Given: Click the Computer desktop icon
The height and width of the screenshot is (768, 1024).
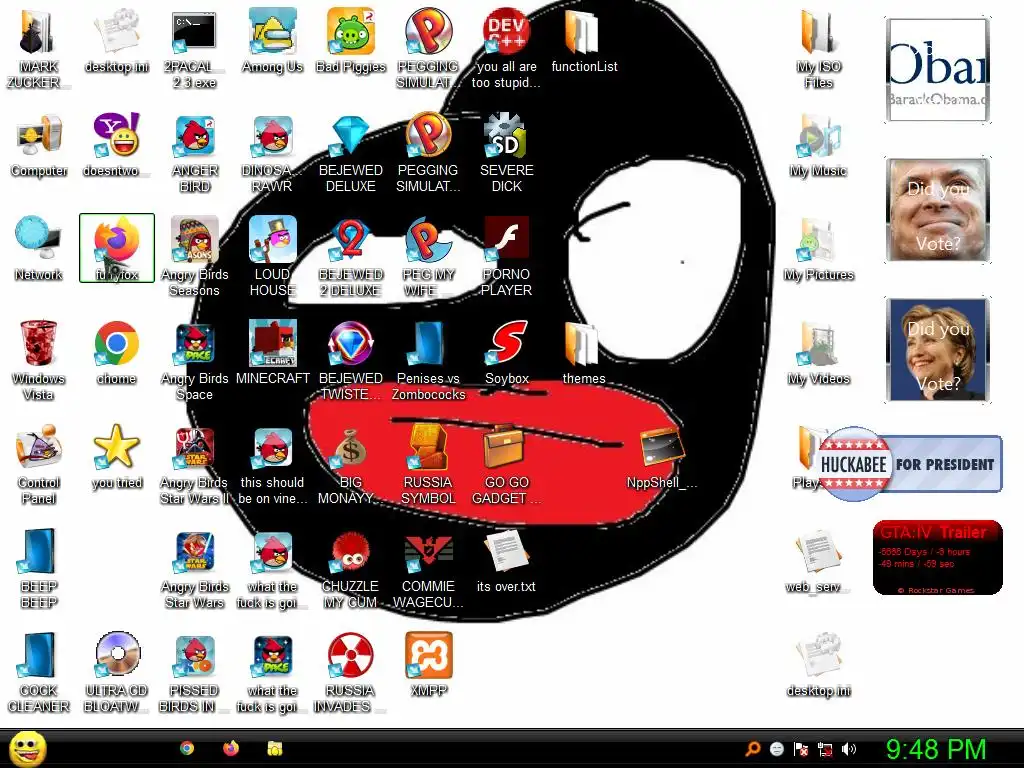Looking at the screenshot, I should 39,147.
